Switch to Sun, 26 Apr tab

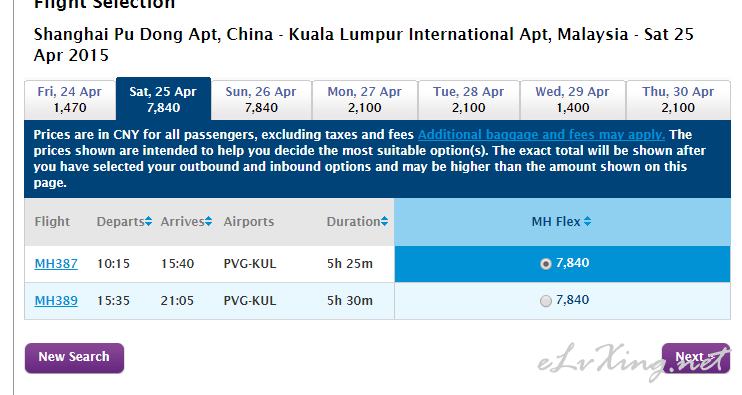coord(261,99)
